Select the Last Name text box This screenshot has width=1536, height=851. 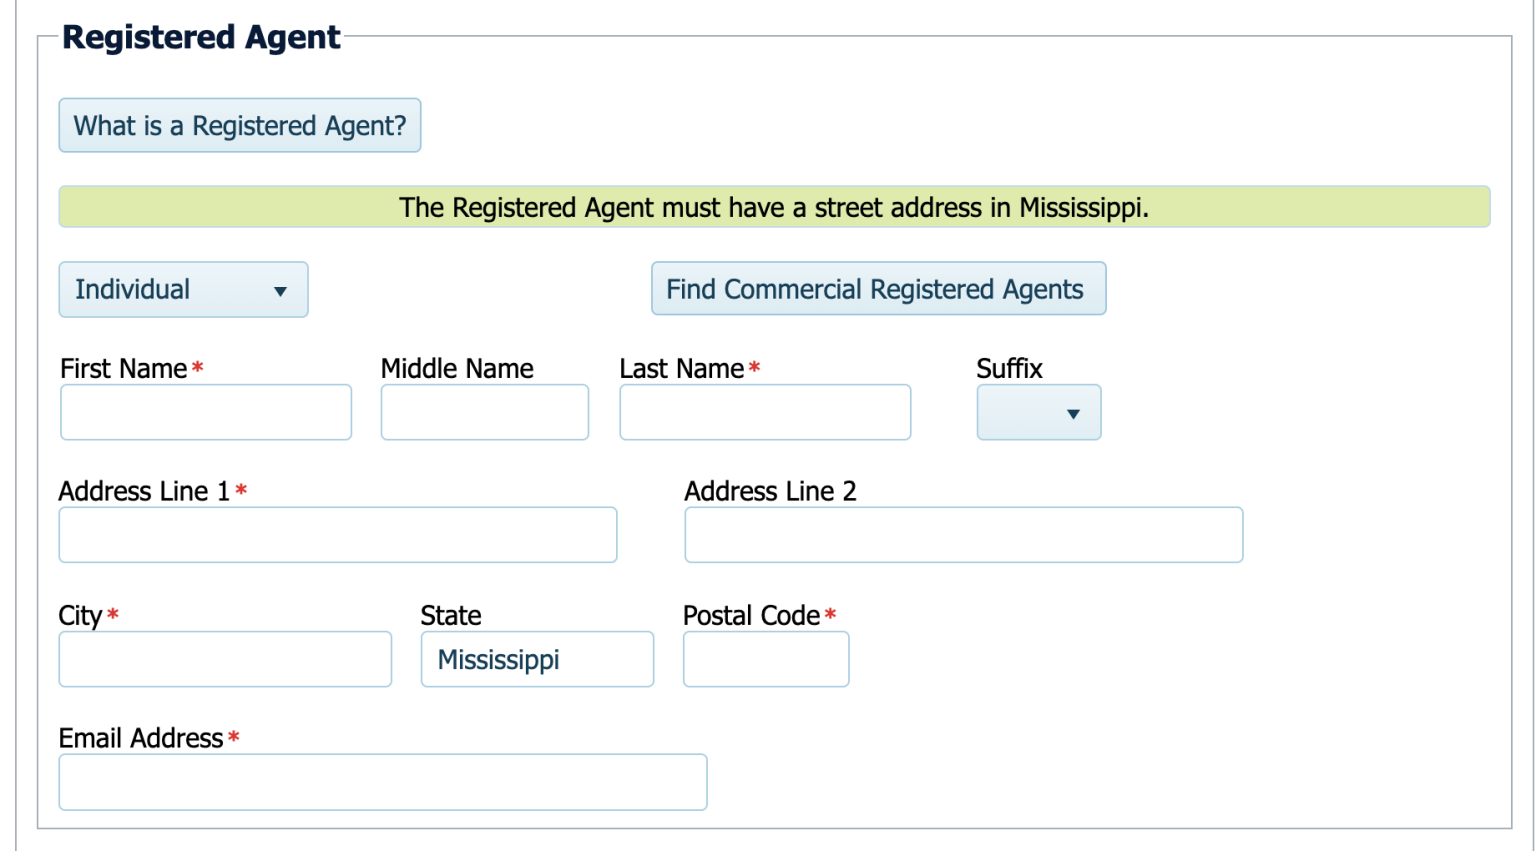(764, 412)
